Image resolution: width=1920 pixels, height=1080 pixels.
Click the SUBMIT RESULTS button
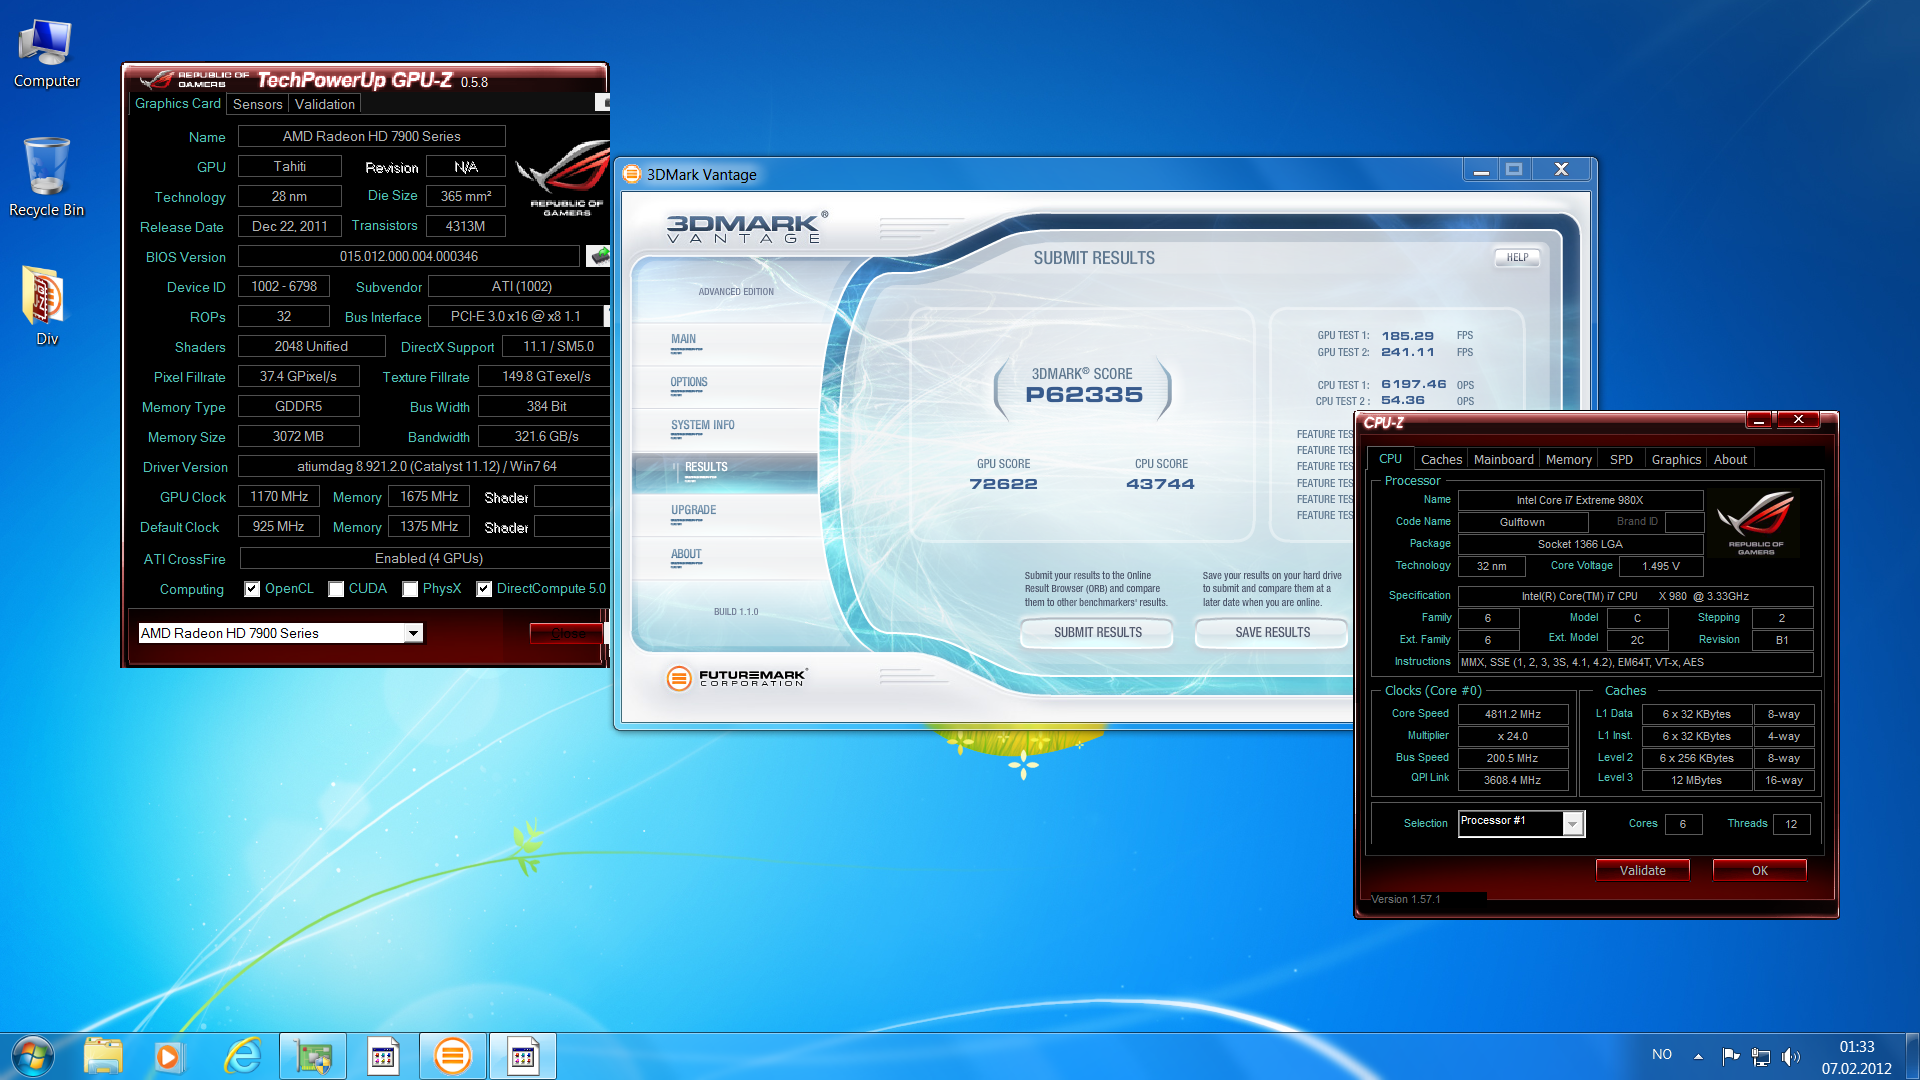[x=1097, y=632]
